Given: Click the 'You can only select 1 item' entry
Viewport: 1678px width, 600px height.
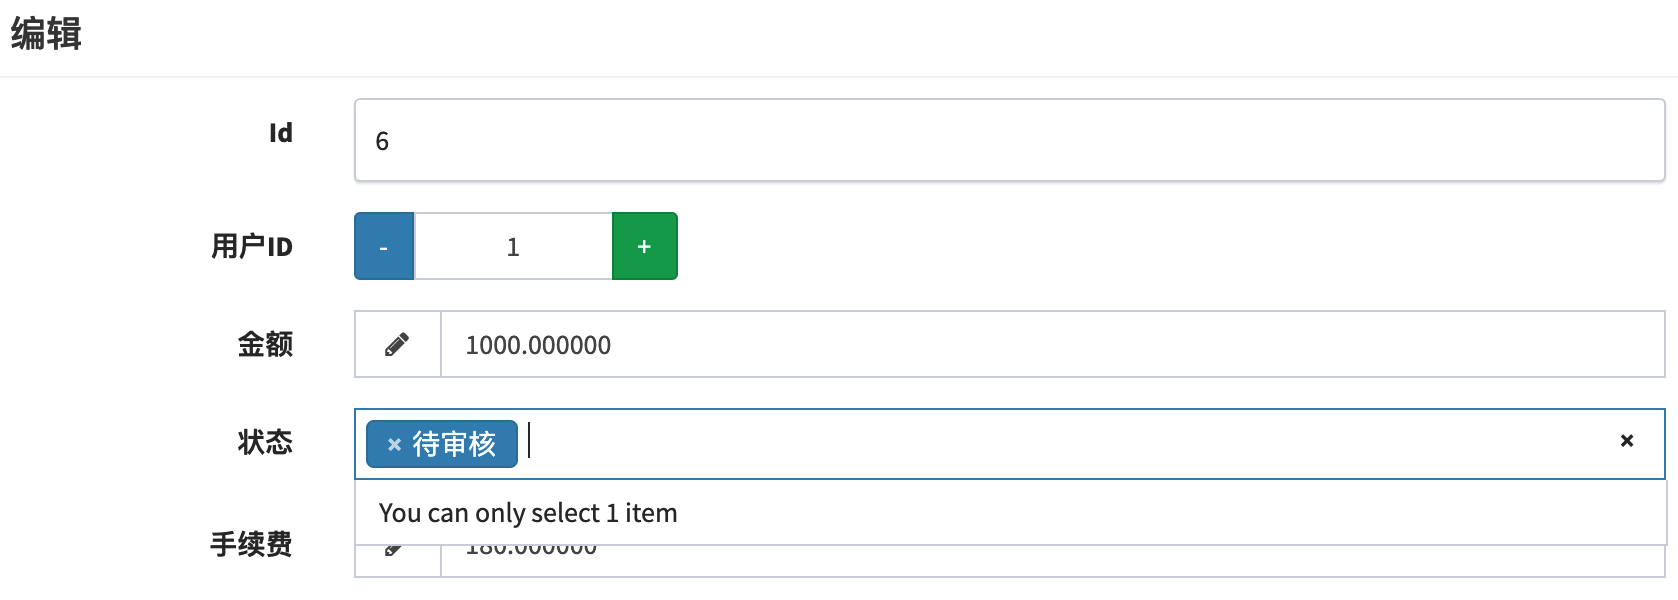Looking at the screenshot, I should 527,512.
